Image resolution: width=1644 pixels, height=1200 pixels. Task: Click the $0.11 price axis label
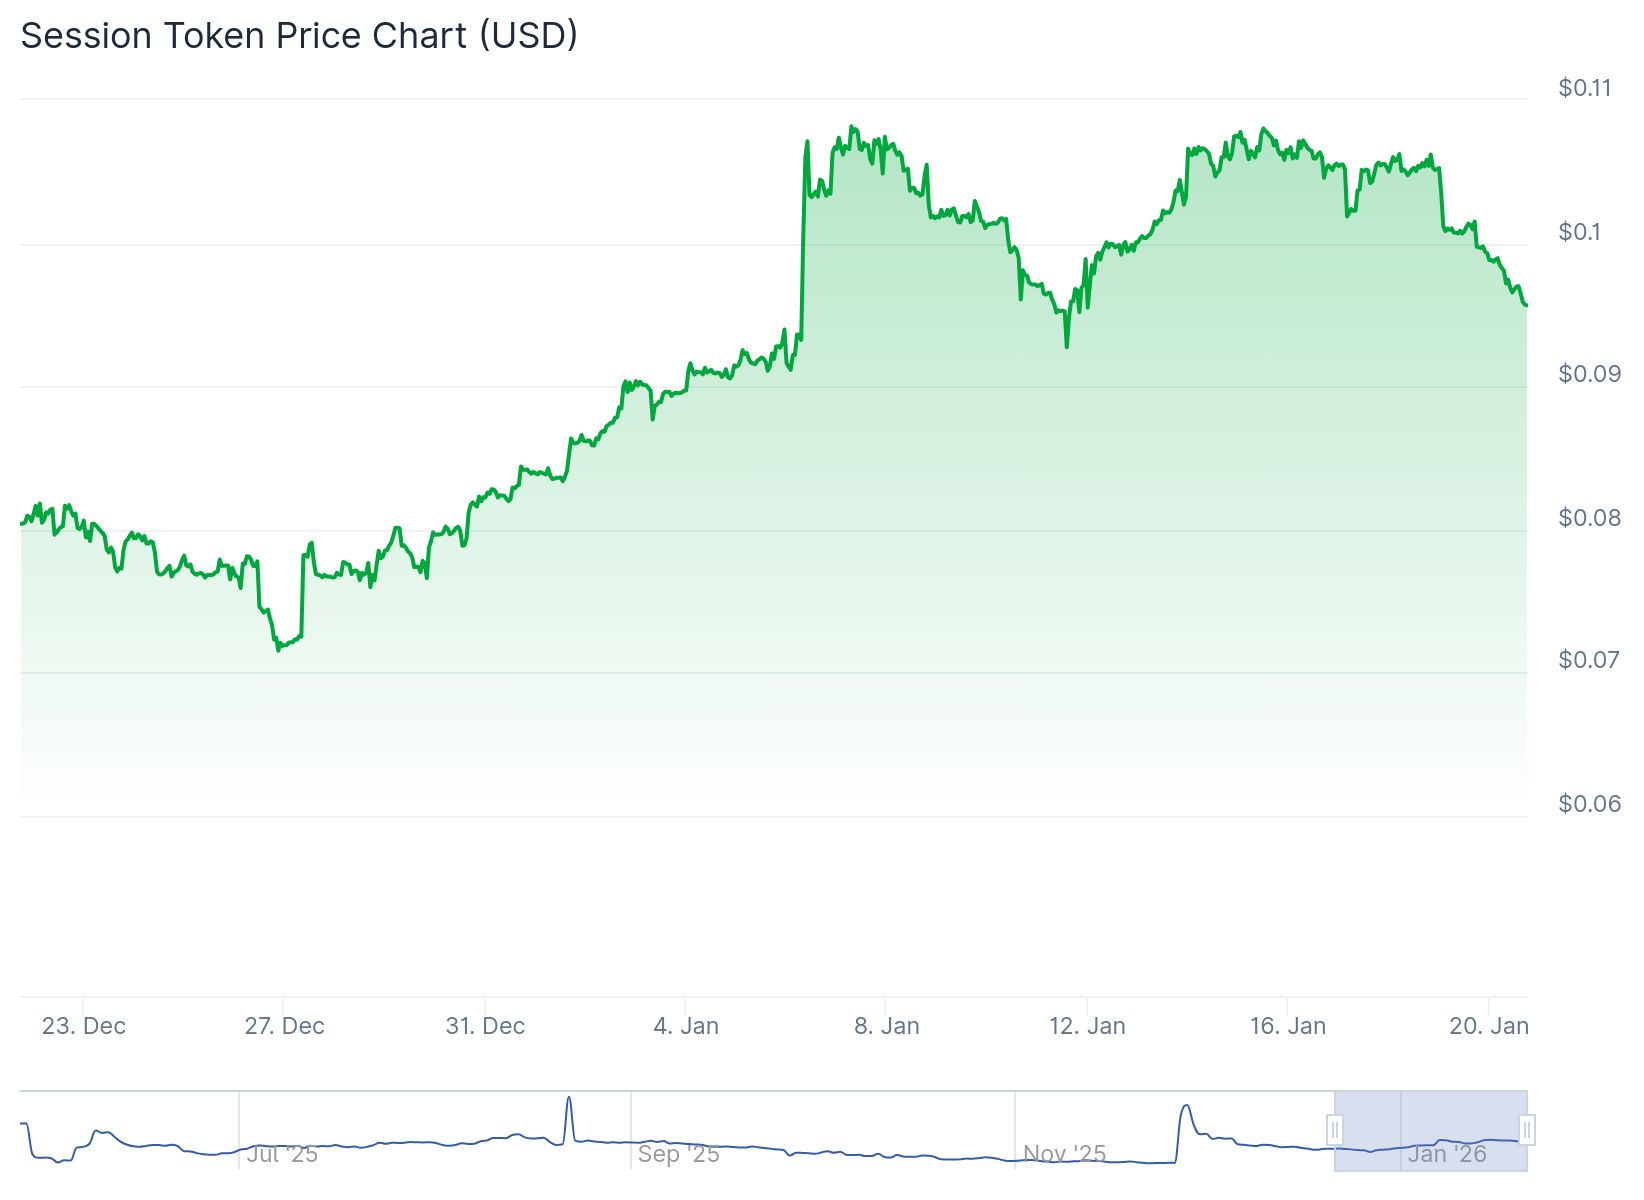click(x=1585, y=88)
